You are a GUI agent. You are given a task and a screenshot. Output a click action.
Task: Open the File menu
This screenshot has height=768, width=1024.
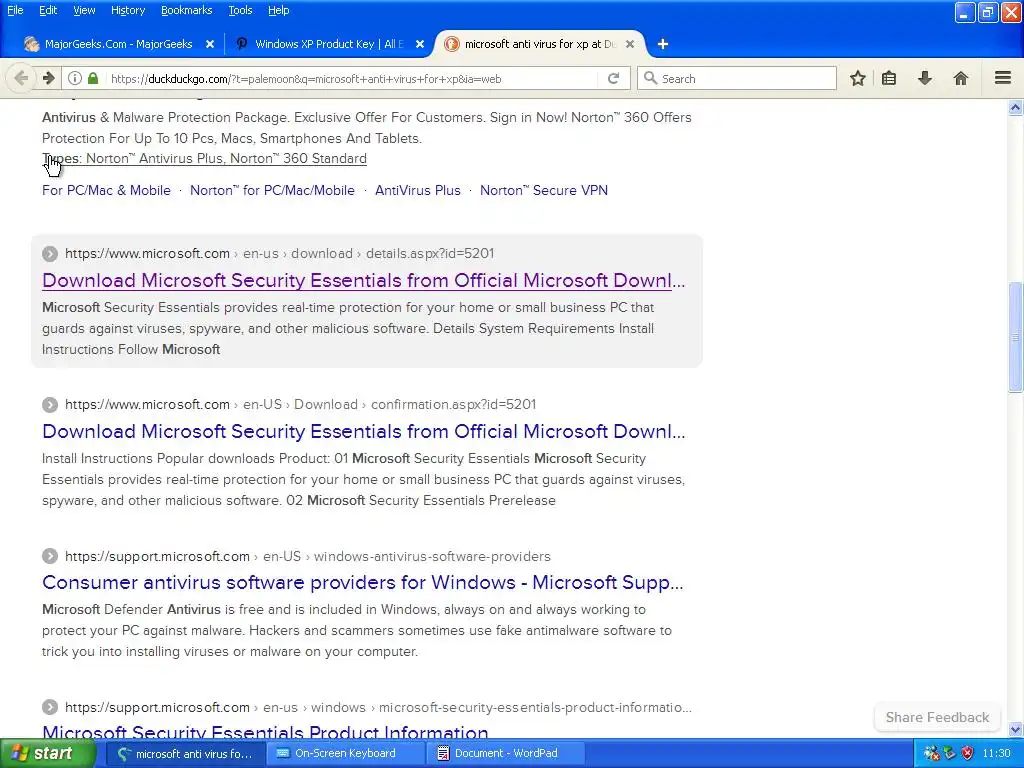15,10
